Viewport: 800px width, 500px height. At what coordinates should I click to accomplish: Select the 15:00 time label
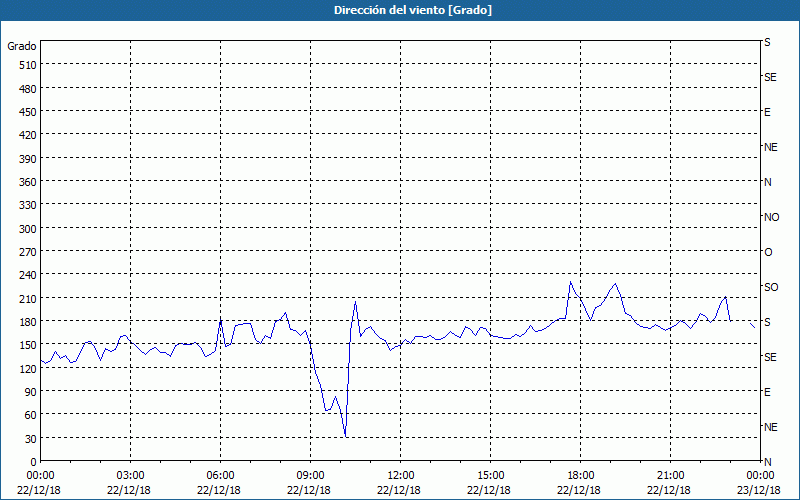click(x=490, y=476)
